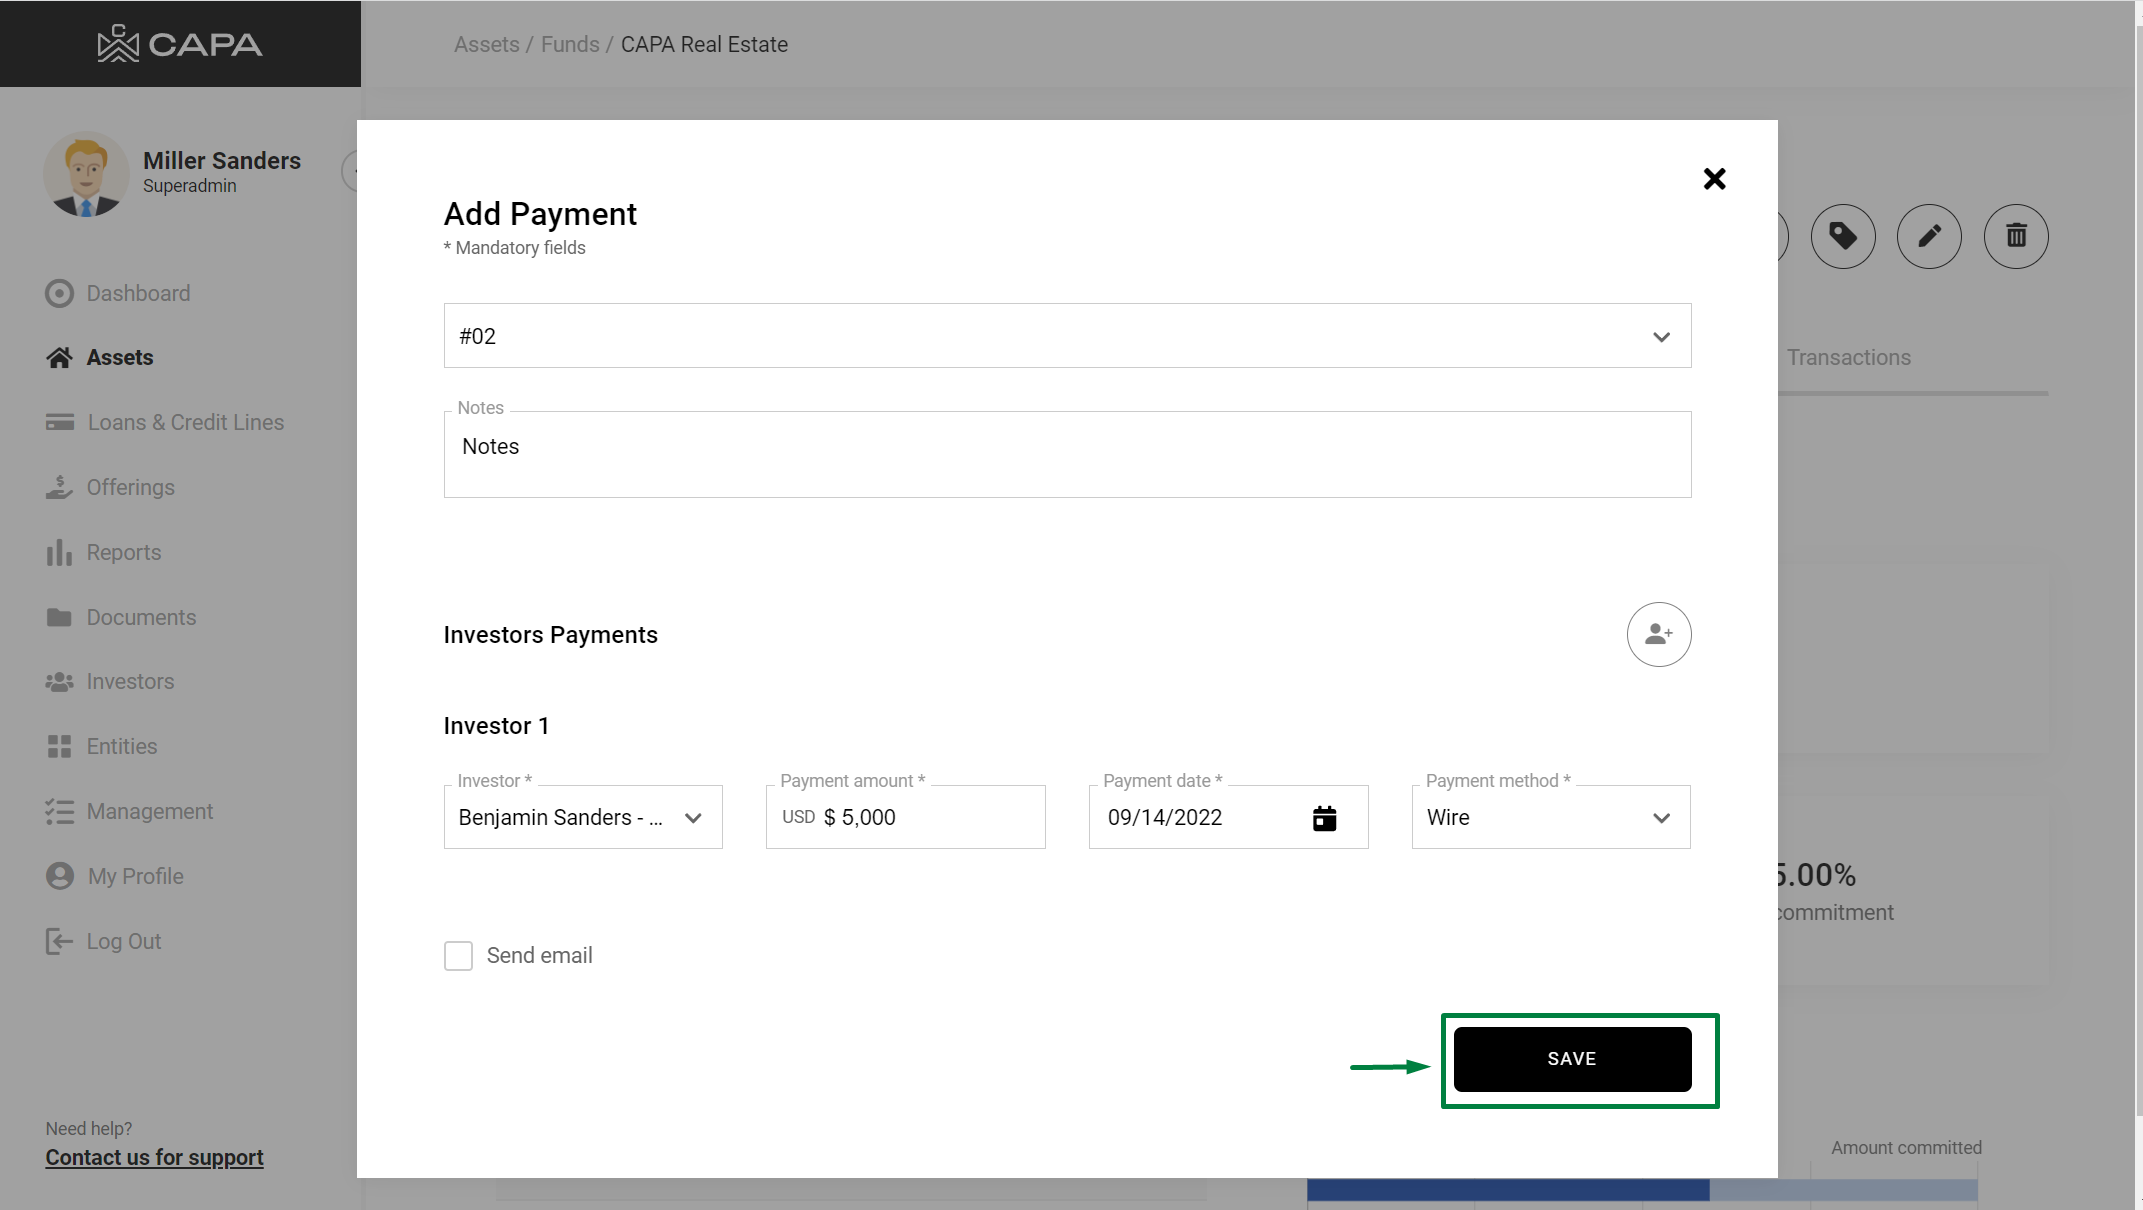Click the Amount committed progress bar
Image resolution: width=2143 pixels, height=1210 pixels.
1640,1190
